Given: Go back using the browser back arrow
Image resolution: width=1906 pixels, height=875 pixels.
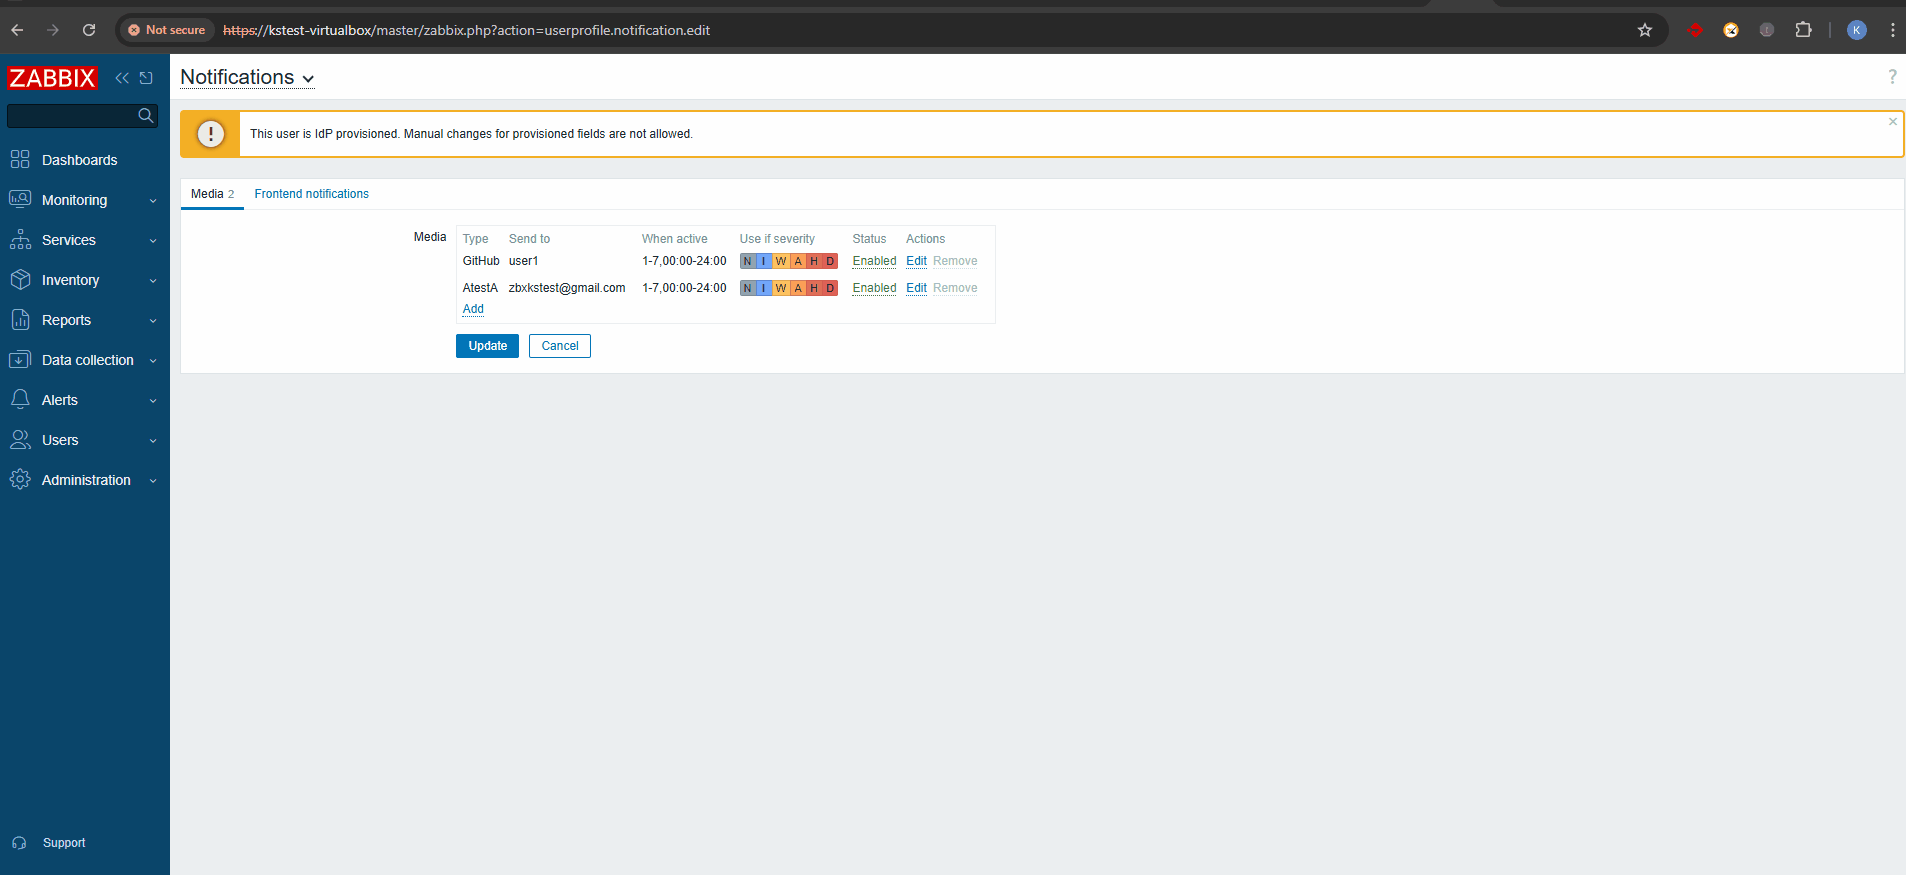Looking at the screenshot, I should [17, 30].
